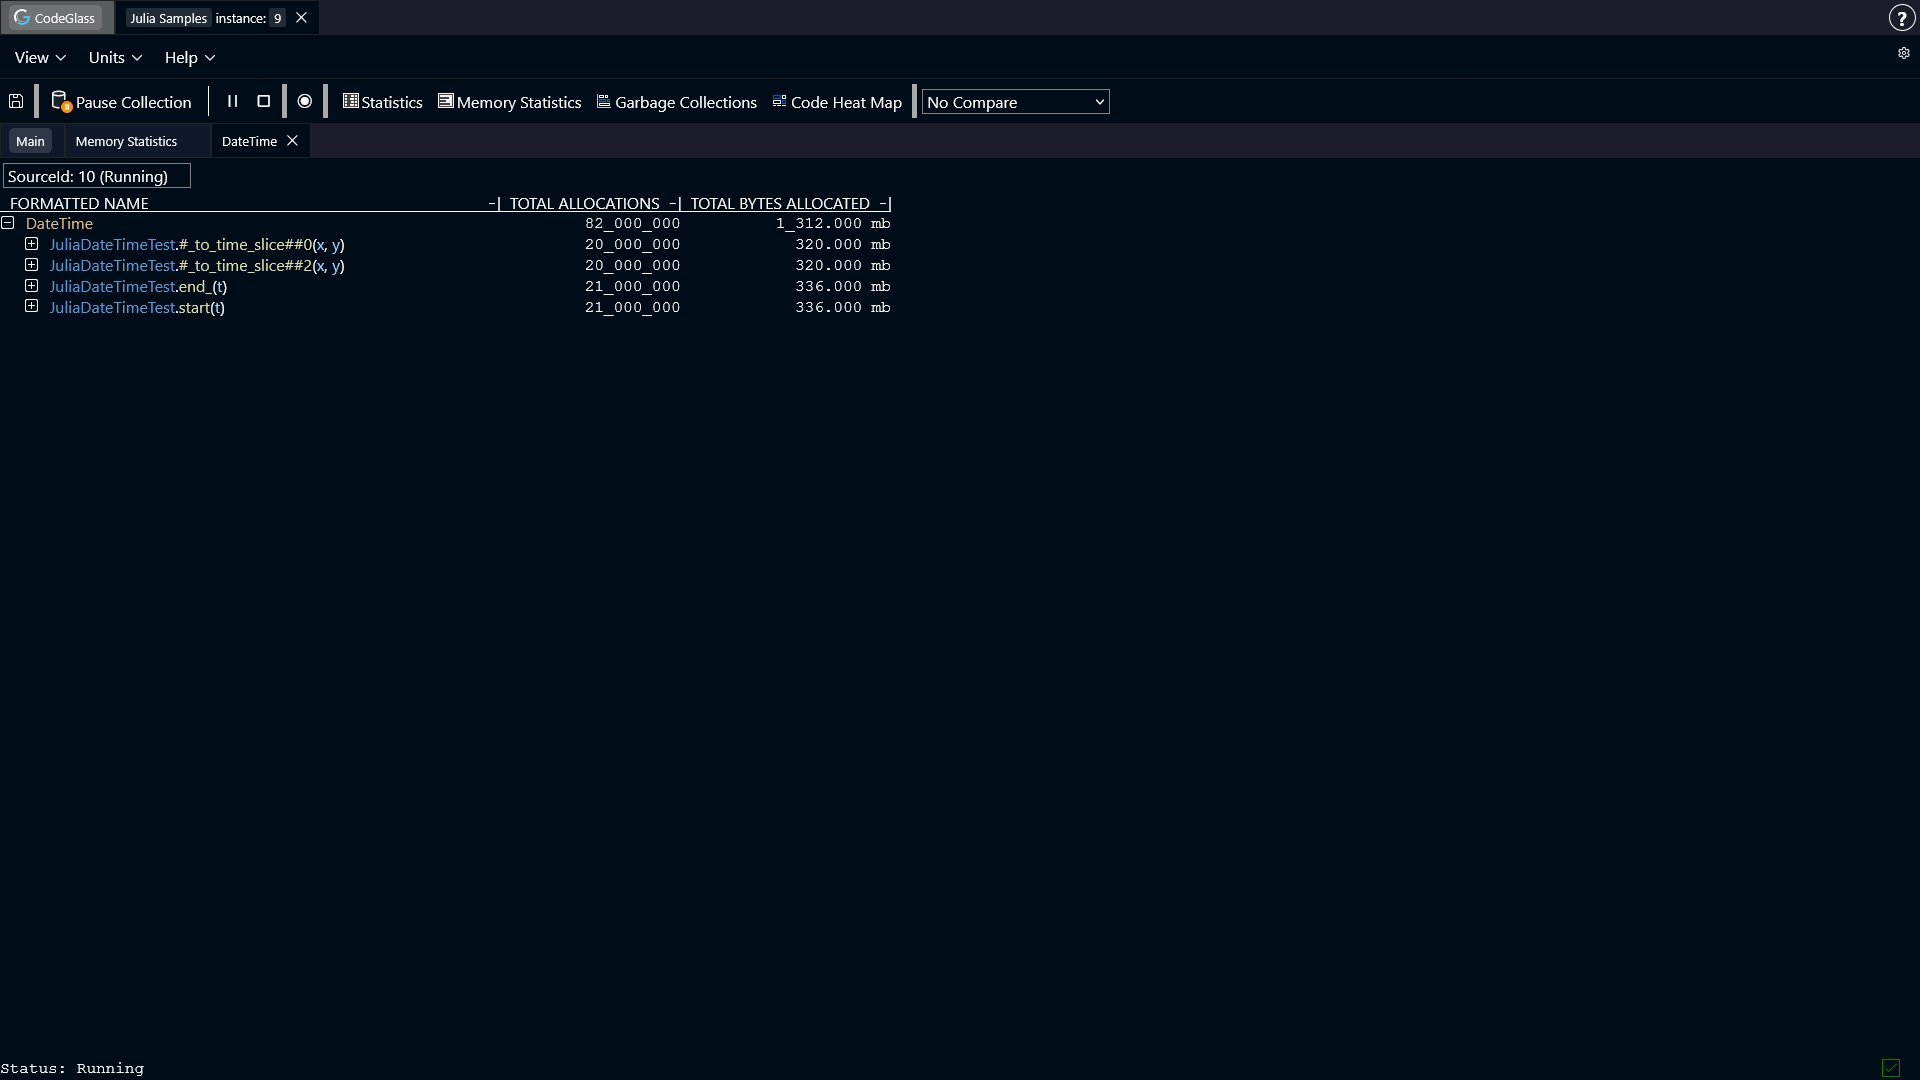Select JuliaDateTimeTest.end_(t) entry
Image resolution: width=1920 pixels, height=1080 pixels.
coord(138,287)
